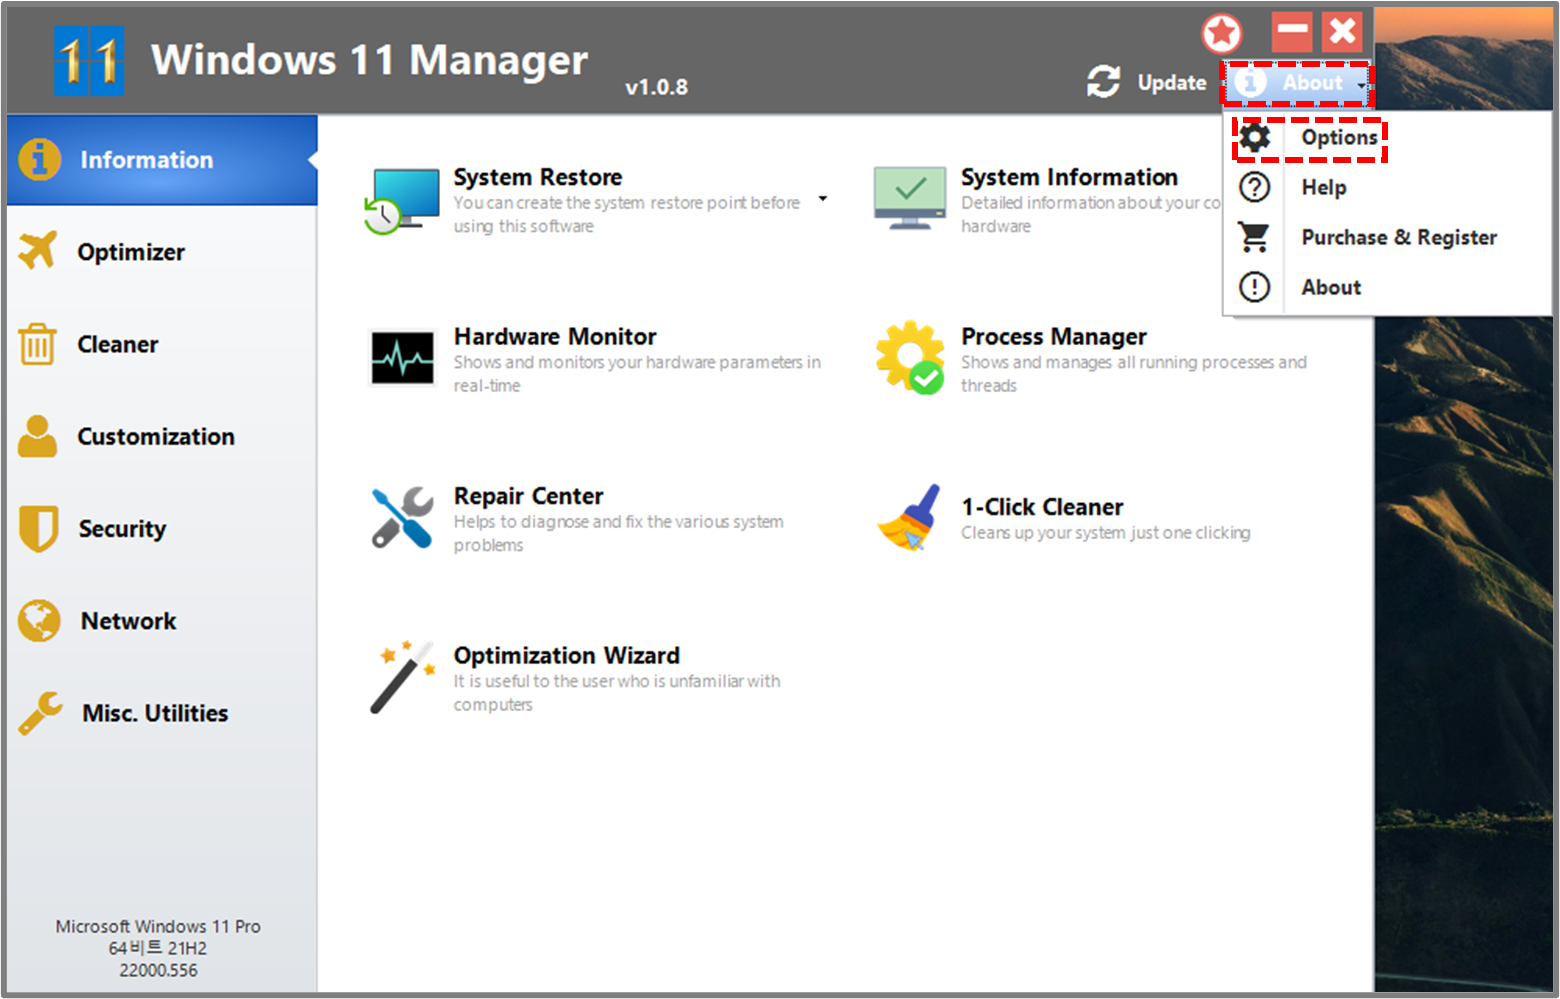Click the Repair Center tools icon
The width and height of the screenshot is (1560, 999).
pyautogui.click(x=402, y=517)
